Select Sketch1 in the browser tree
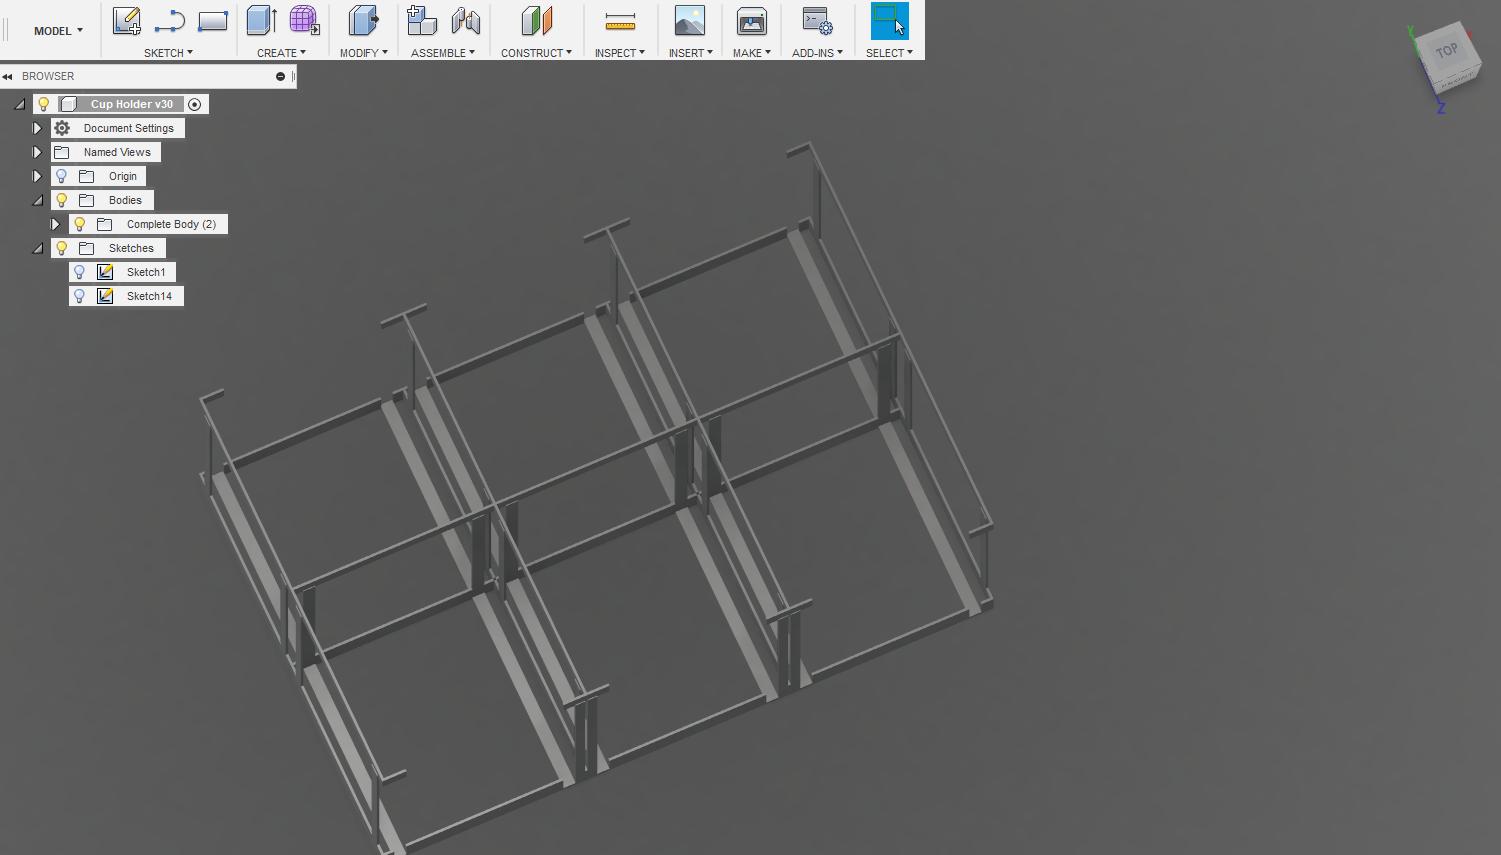The image size is (1501, 855). 146,272
